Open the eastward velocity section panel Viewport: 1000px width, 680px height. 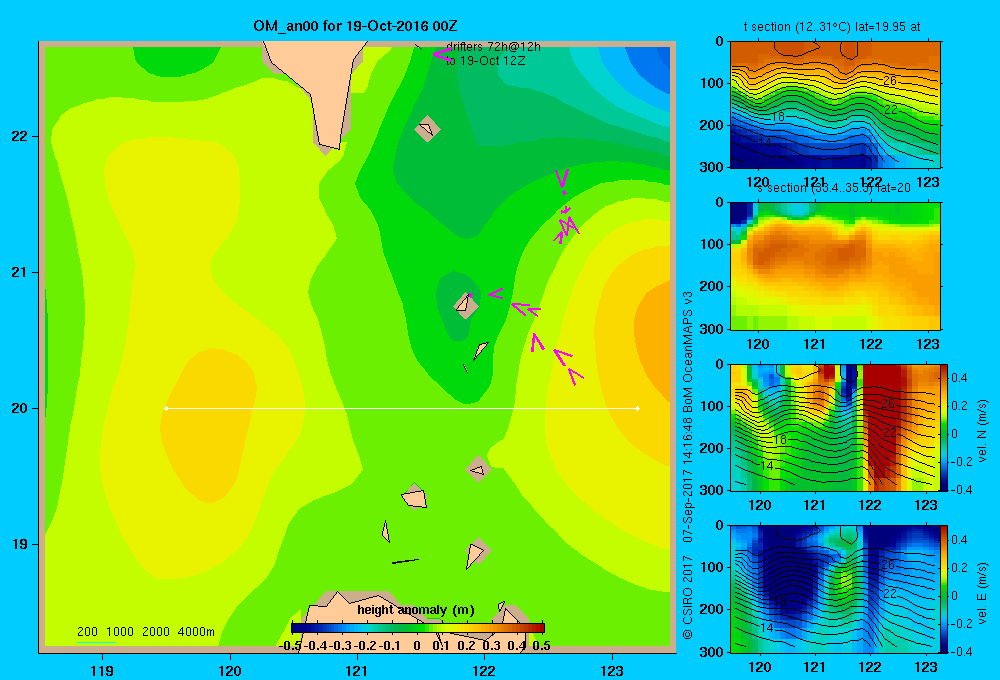(835, 589)
